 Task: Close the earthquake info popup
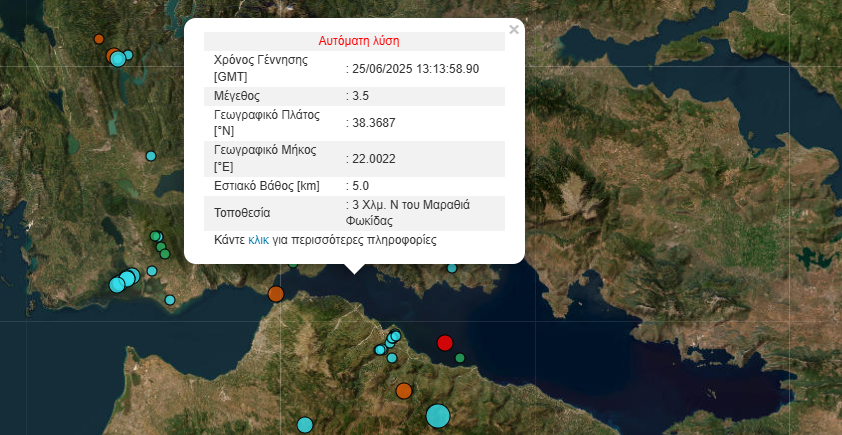tap(514, 30)
